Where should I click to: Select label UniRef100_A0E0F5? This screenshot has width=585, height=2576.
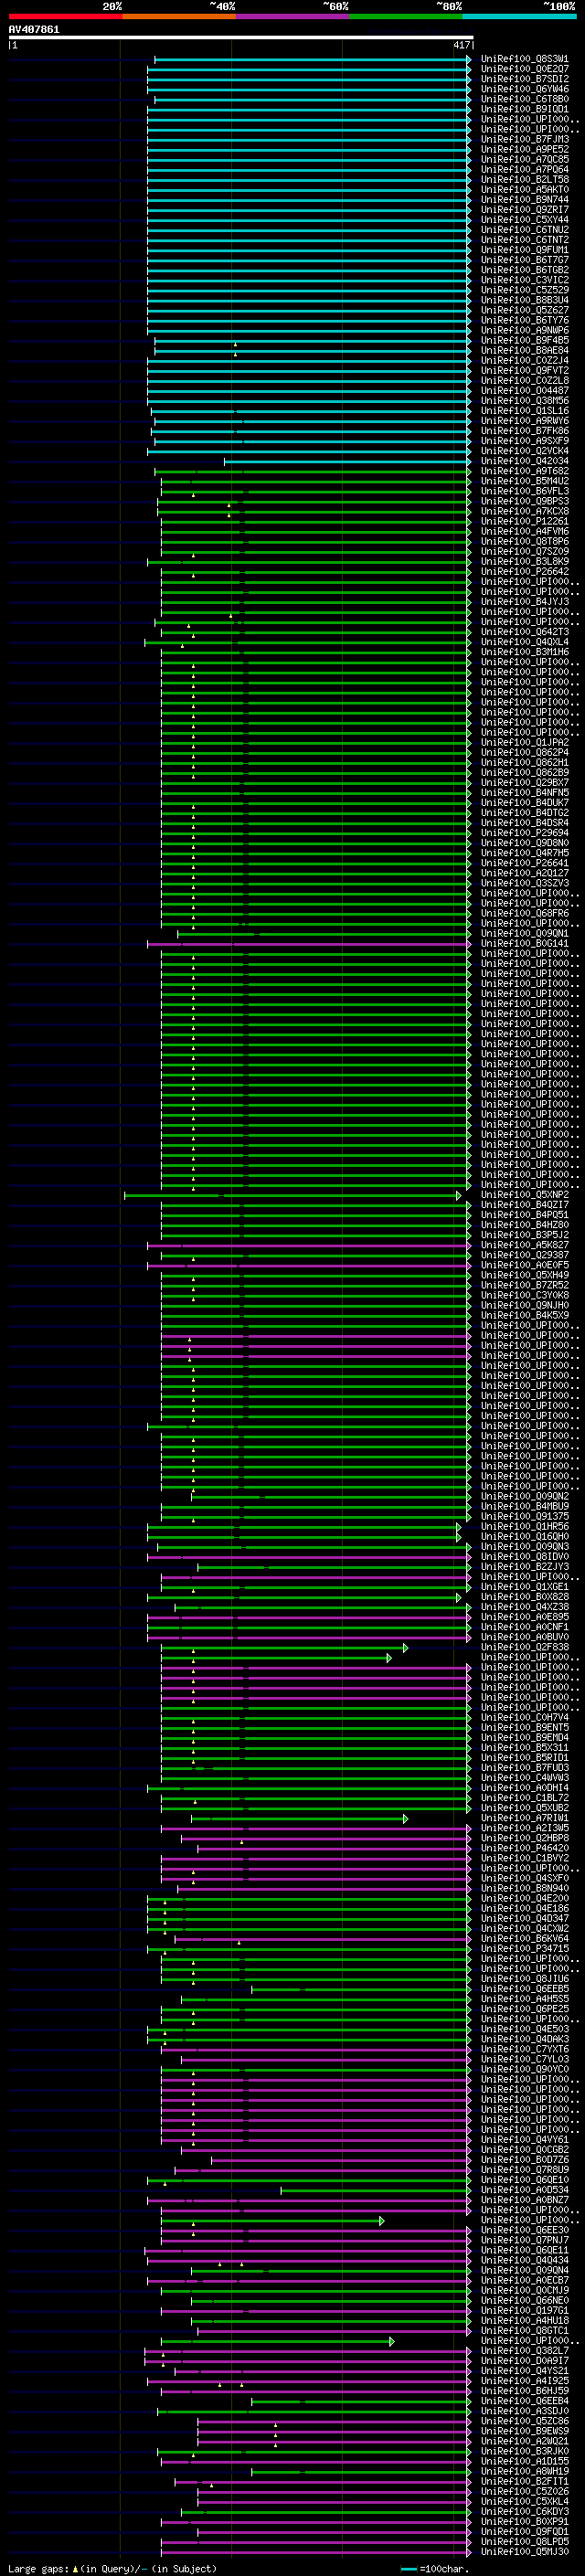(525, 1265)
